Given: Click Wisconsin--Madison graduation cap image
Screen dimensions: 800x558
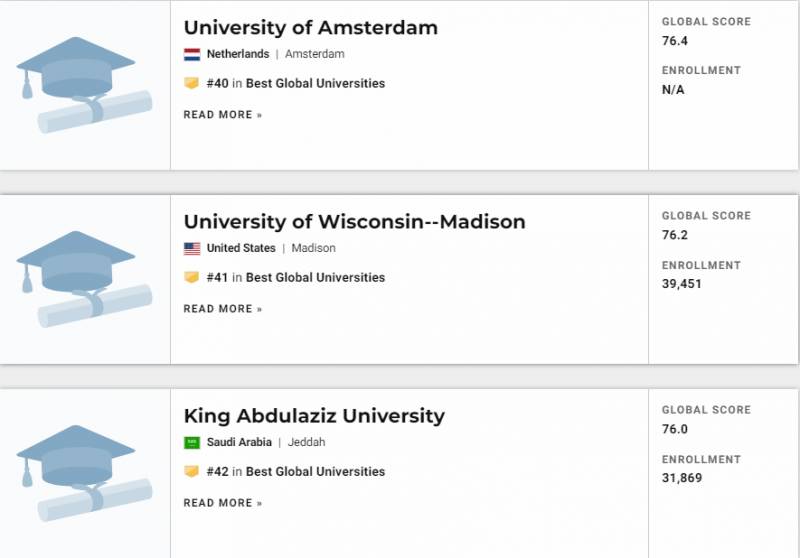Looking at the screenshot, I should pos(84,280).
